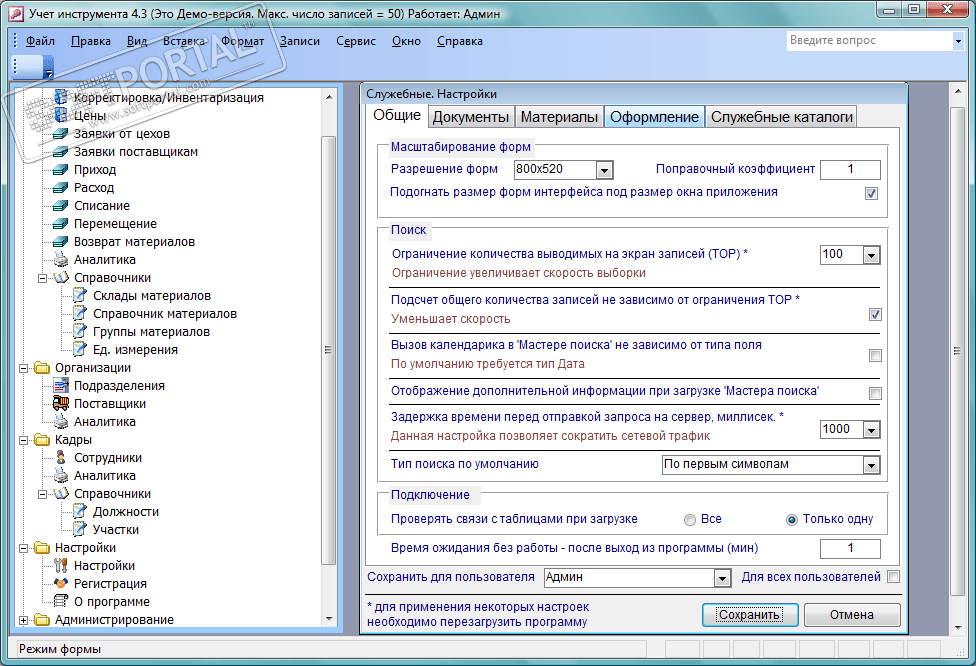Open the Тип поиска по умолчанию dropdown
The width and height of the screenshot is (976, 666).
[871, 465]
